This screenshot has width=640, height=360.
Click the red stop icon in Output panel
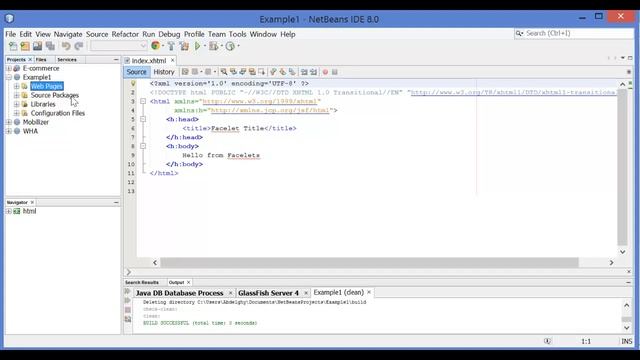click(128, 310)
